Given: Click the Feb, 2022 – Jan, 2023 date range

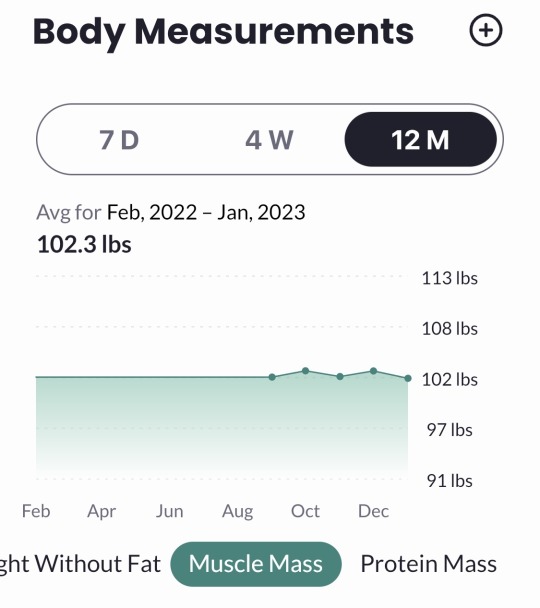Looking at the screenshot, I should click(206, 212).
